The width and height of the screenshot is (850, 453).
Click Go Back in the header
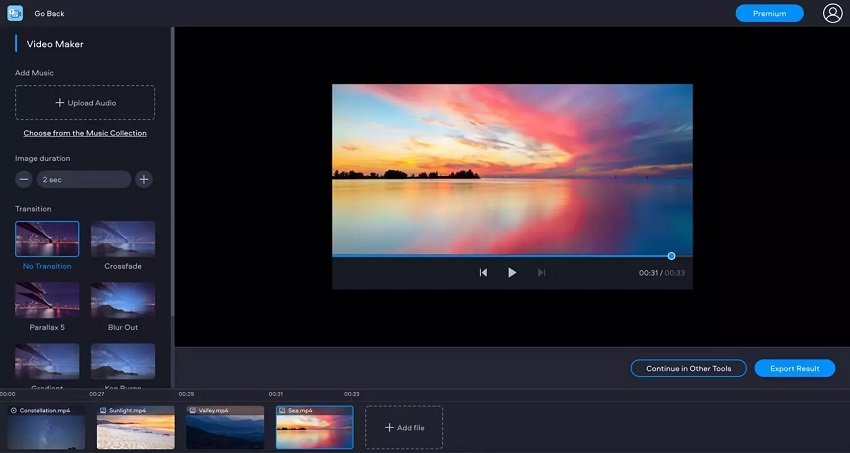pos(49,14)
